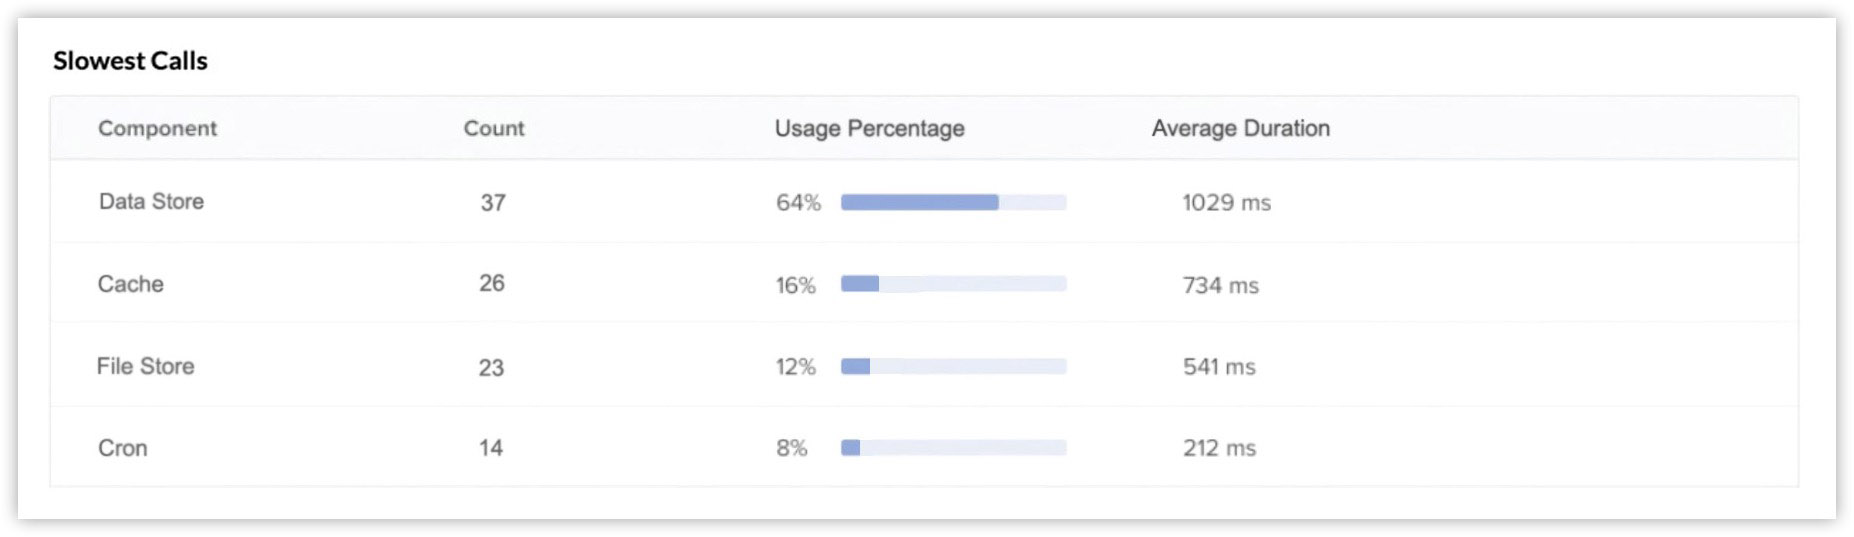The height and width of the screenshot is (537, 1854).
Task: Select the Data Store row label
Action: coord(151,201)
